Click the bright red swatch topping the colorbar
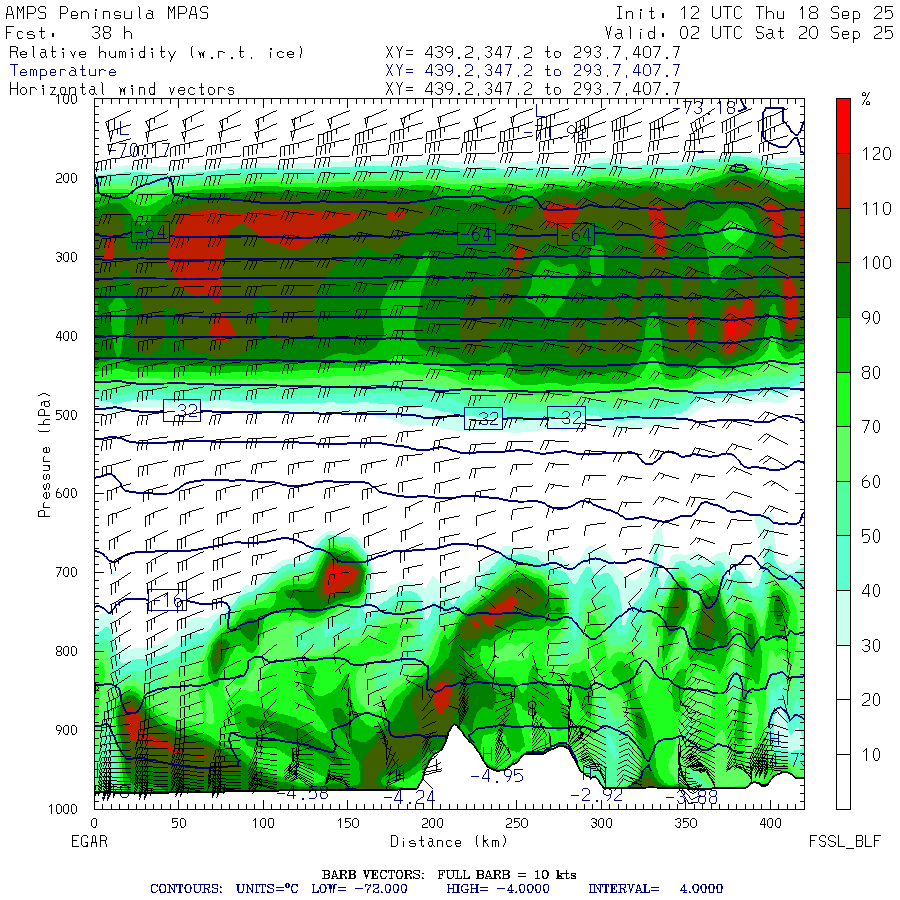This screenshot has height=900, width=900. coord(843,126)
